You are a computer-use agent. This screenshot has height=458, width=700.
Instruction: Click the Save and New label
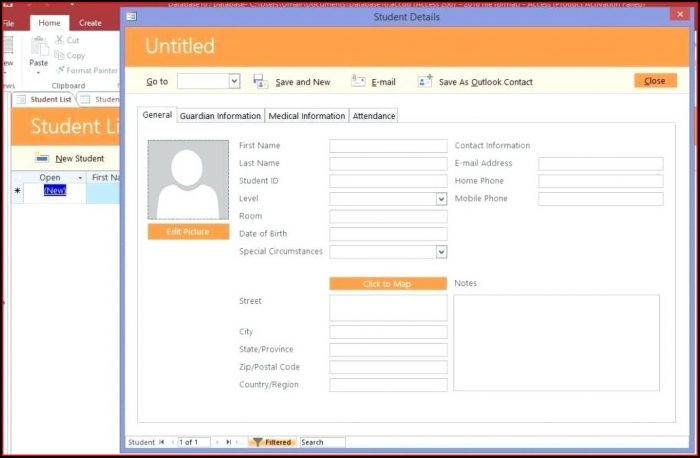click(x=303, y=82)
